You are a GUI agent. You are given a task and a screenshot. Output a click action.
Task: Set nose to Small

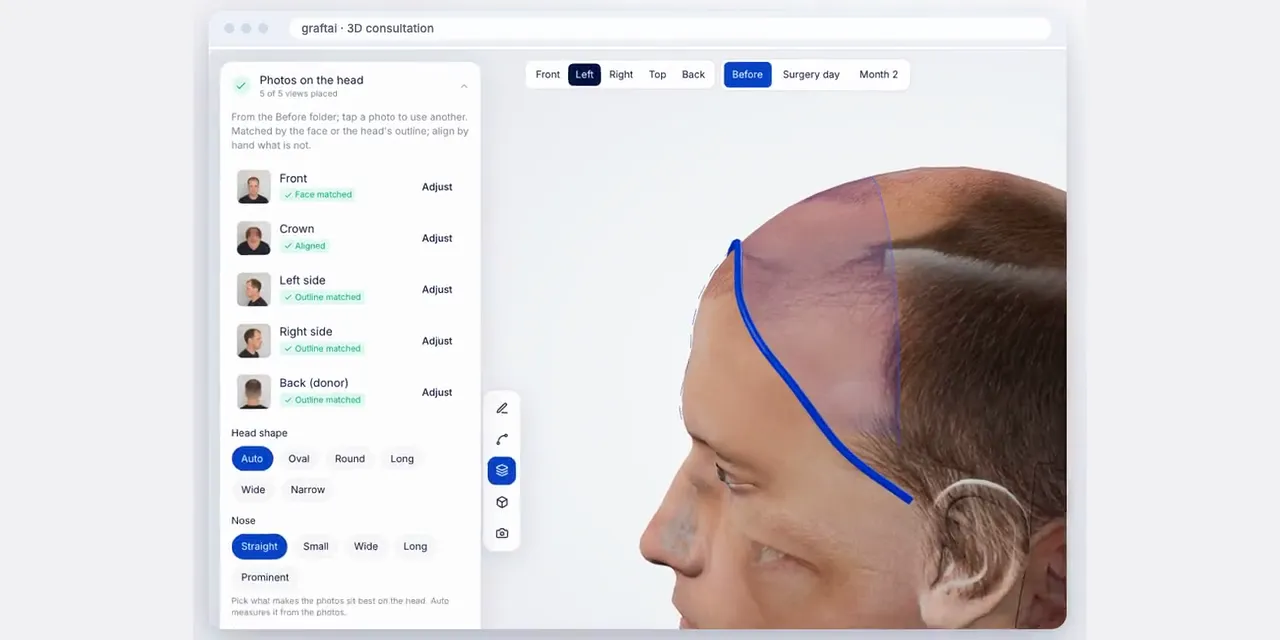click(316, 546)
